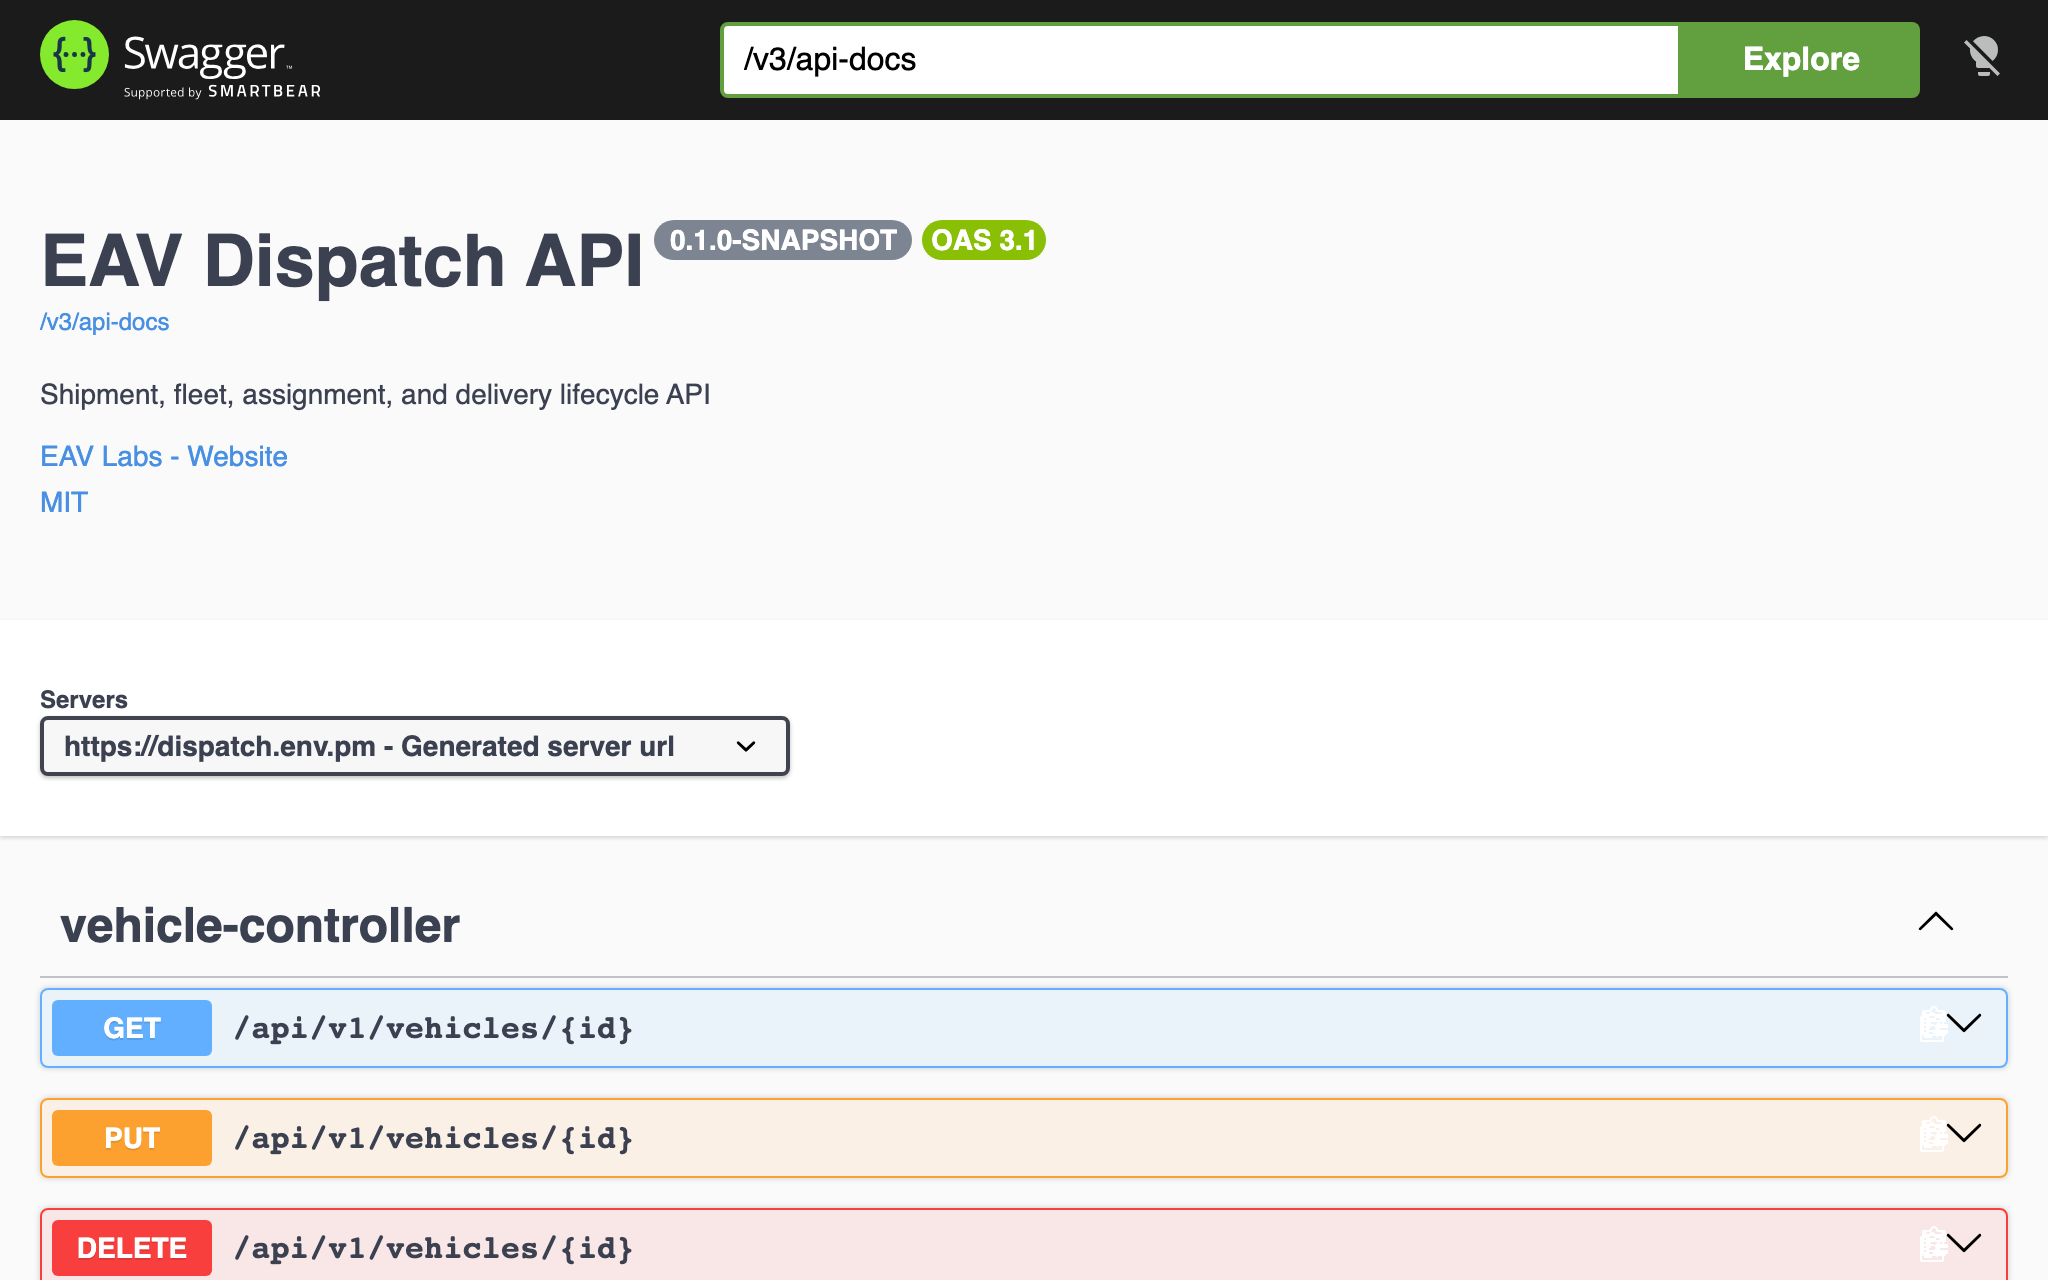Viewport: 2048px width, 1280px height.
Task: Expand the DELETE vehicles operation chevron
Action: coord(1965,1244)
